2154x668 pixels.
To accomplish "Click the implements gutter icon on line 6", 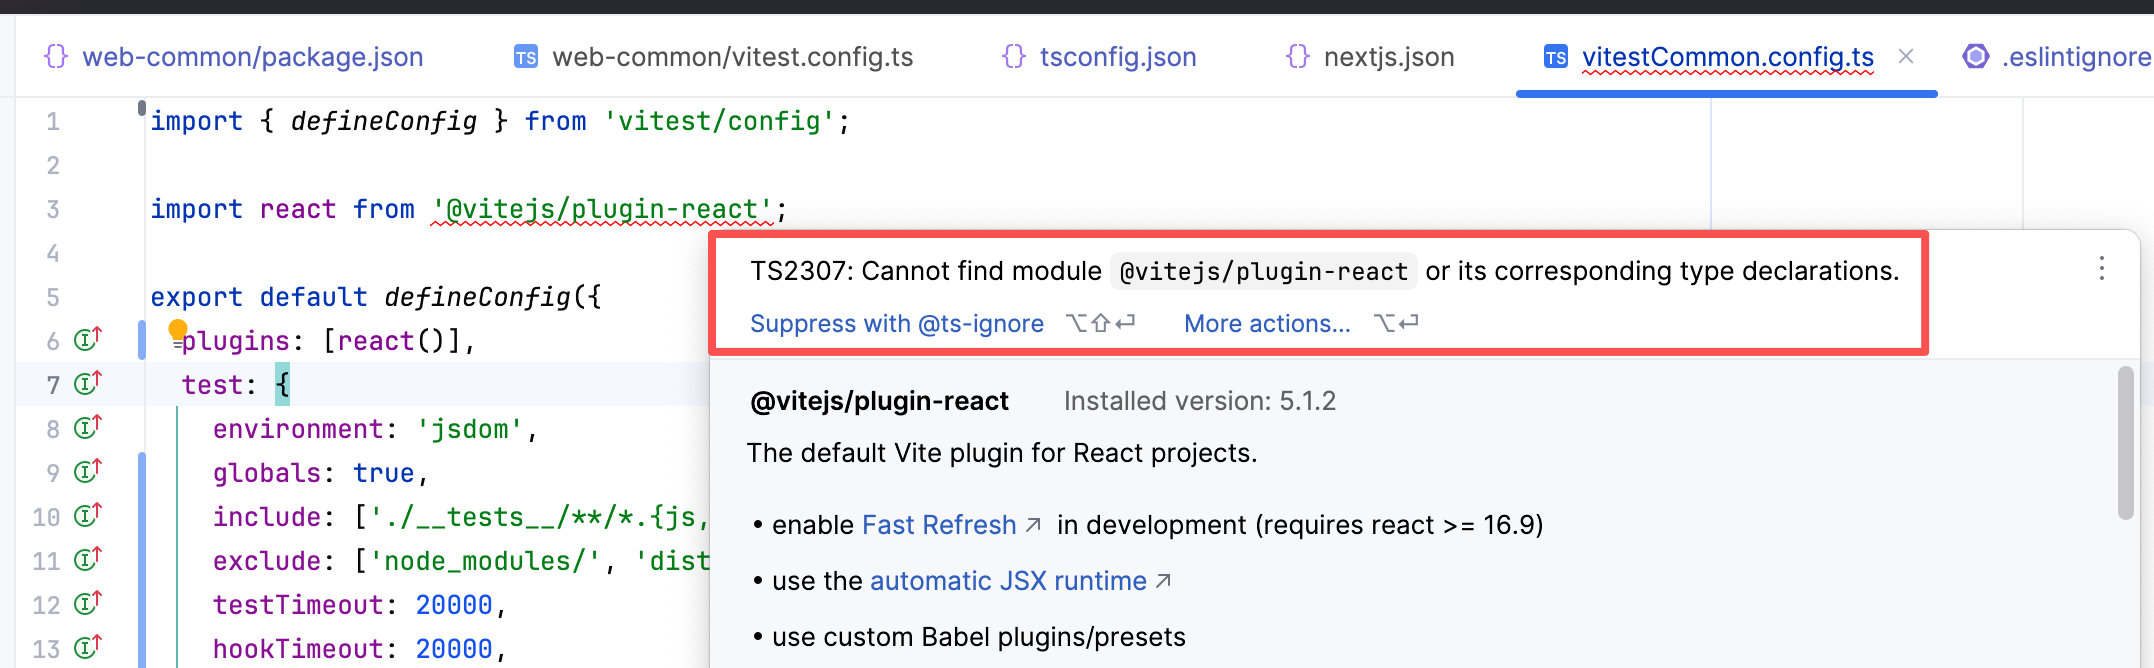I will (88, 340).
